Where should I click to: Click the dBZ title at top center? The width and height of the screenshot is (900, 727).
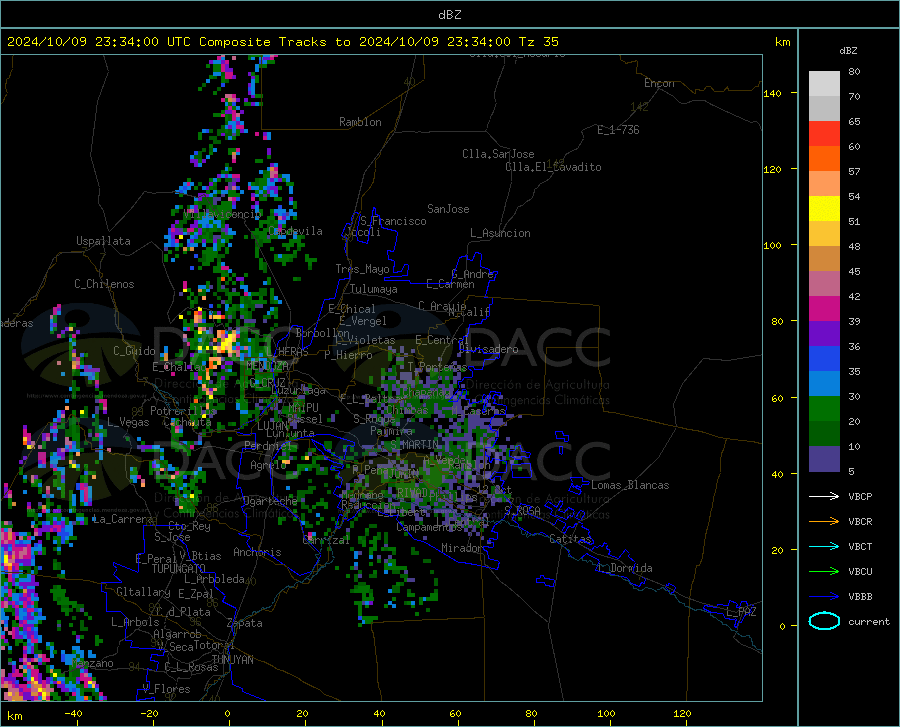point(449,15)
